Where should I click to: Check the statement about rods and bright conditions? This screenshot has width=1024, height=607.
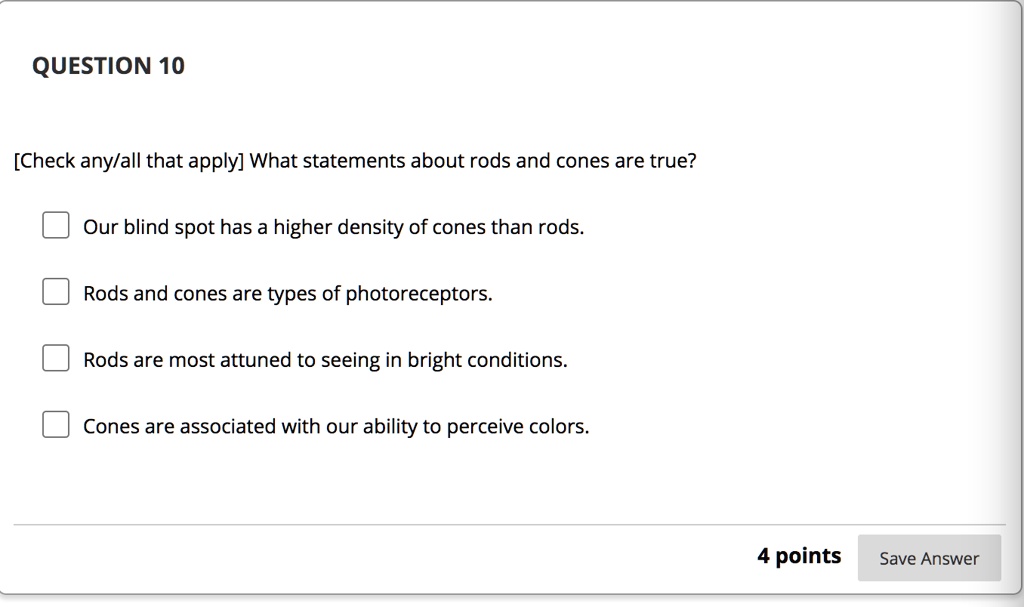(55, 357)
